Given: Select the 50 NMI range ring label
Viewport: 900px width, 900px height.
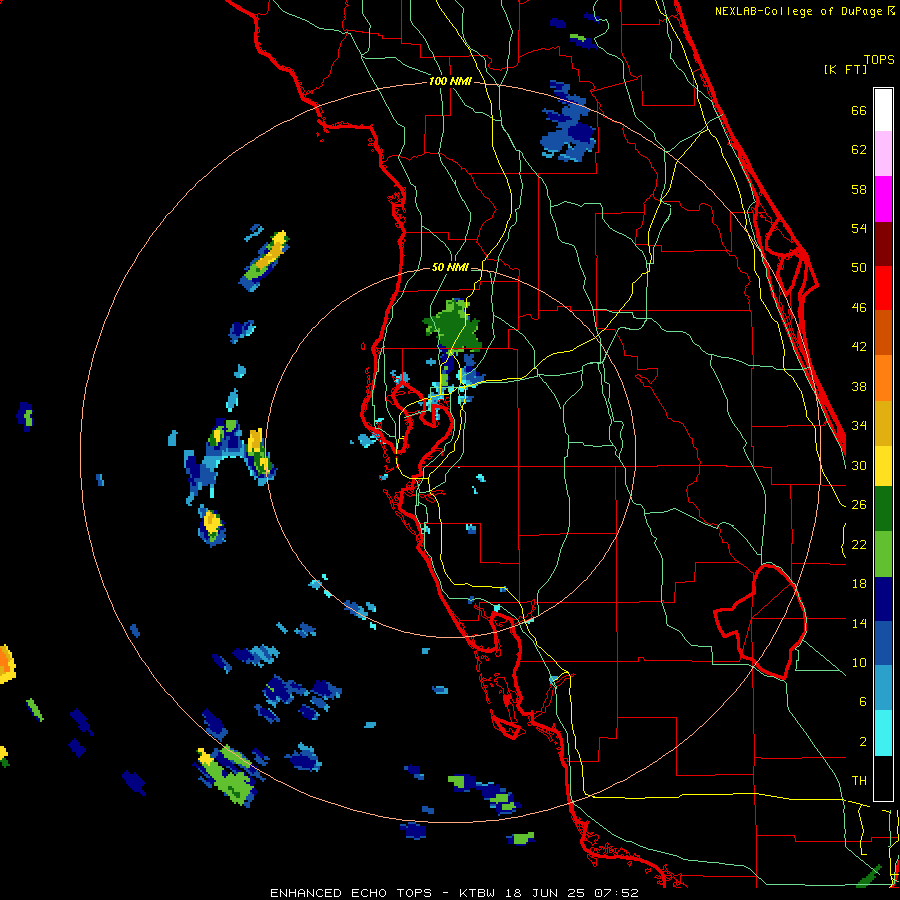Looking at the screenshot, I should point(450,267).
